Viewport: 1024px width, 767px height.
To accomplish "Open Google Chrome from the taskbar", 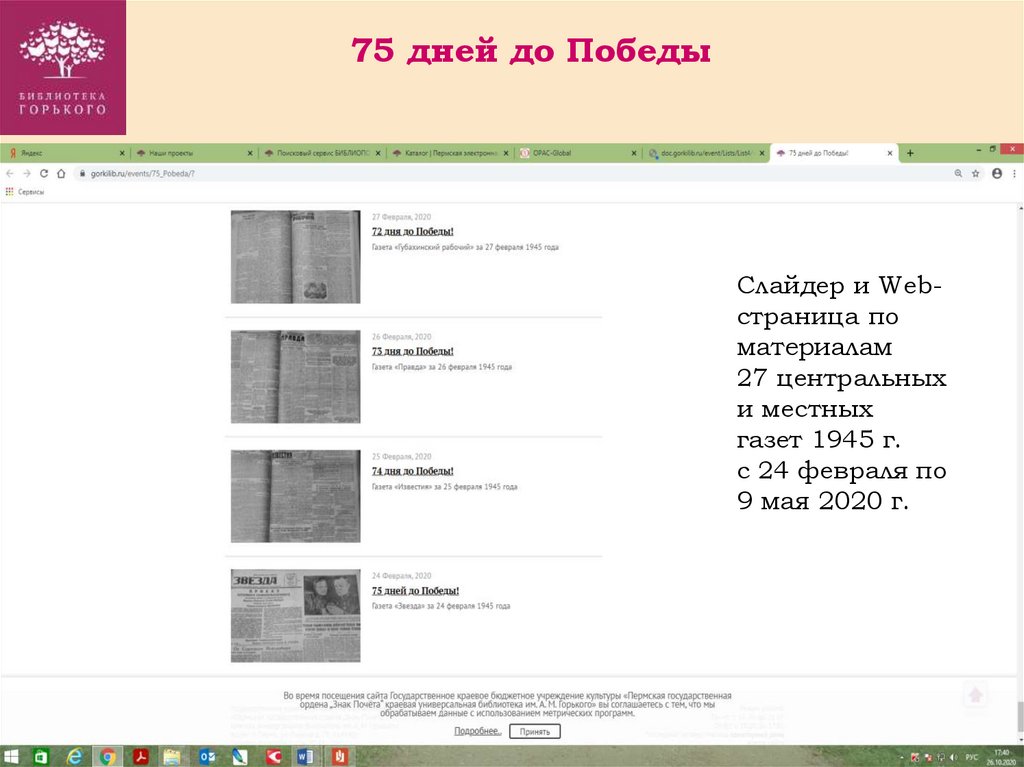I will point(108,756).
